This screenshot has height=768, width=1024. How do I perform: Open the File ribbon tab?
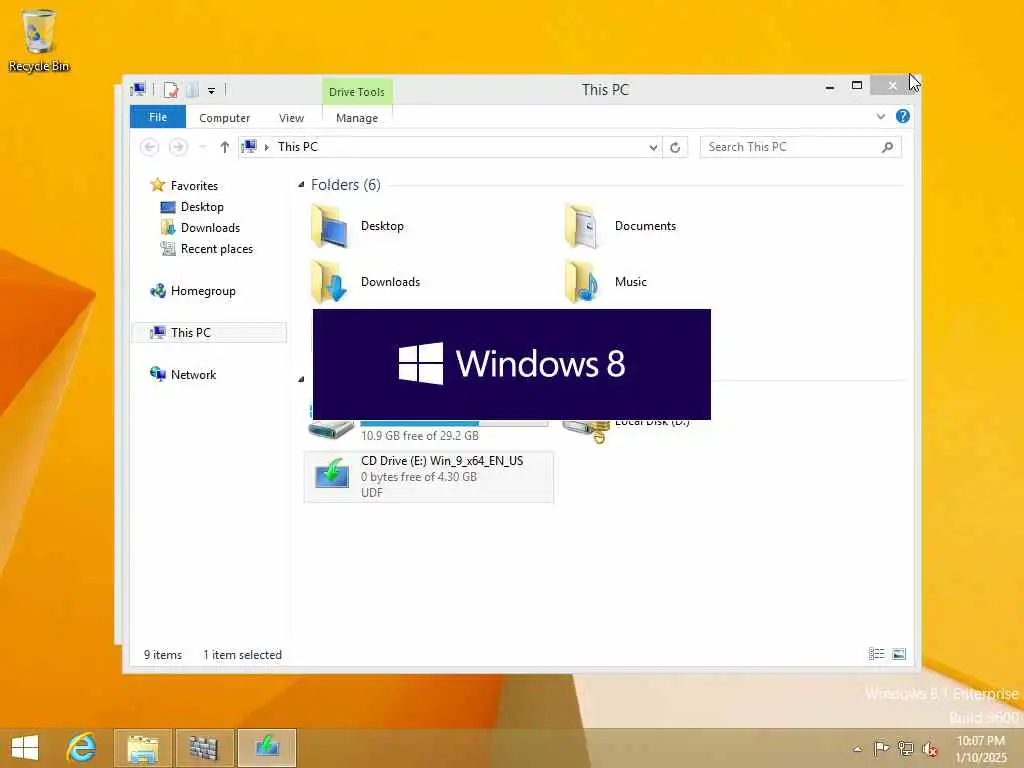158,118
